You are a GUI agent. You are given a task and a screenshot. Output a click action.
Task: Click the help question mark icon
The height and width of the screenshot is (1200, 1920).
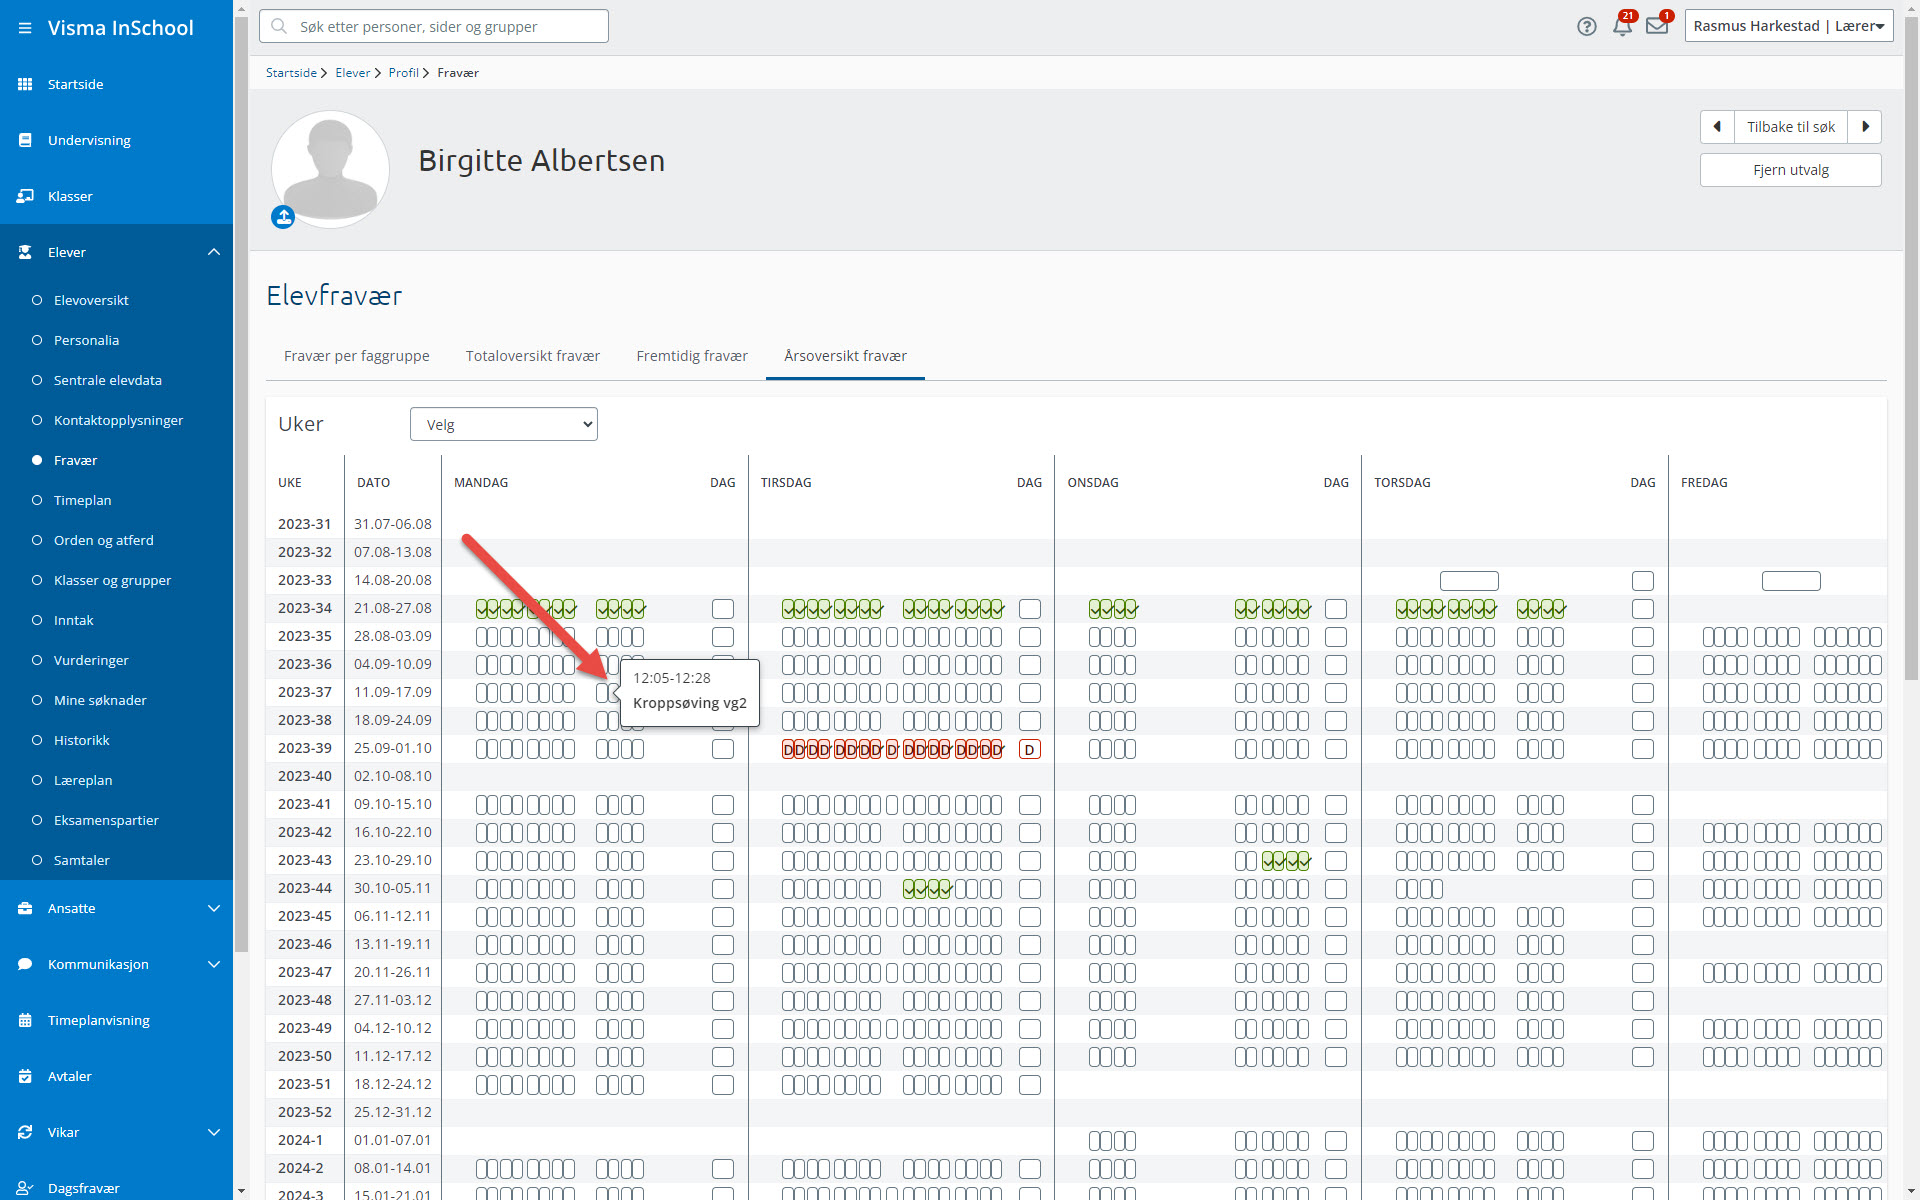click(x=1587, y=27)
